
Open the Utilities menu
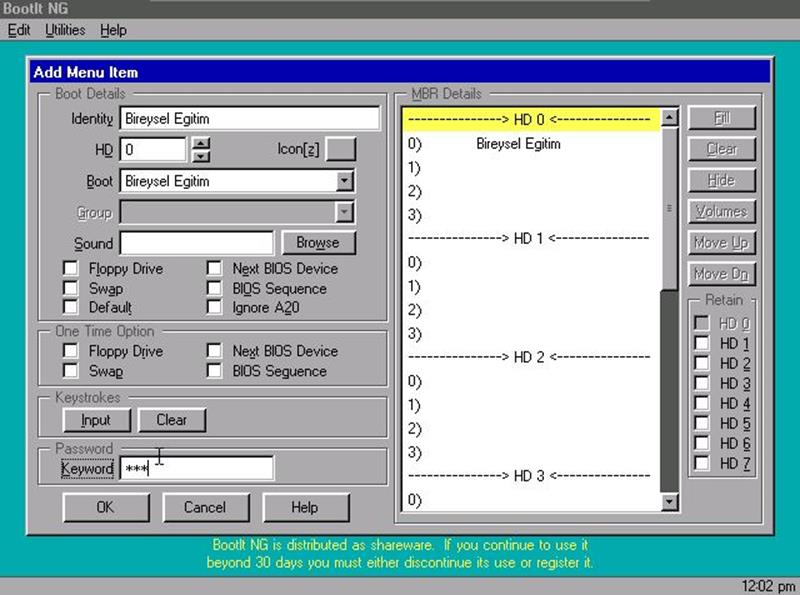point(65,31)
